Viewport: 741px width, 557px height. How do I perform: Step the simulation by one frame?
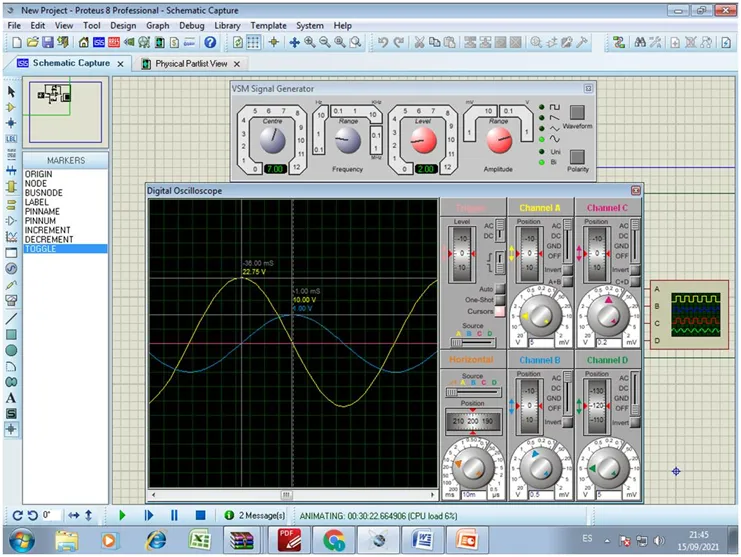(x=149, y=515)
